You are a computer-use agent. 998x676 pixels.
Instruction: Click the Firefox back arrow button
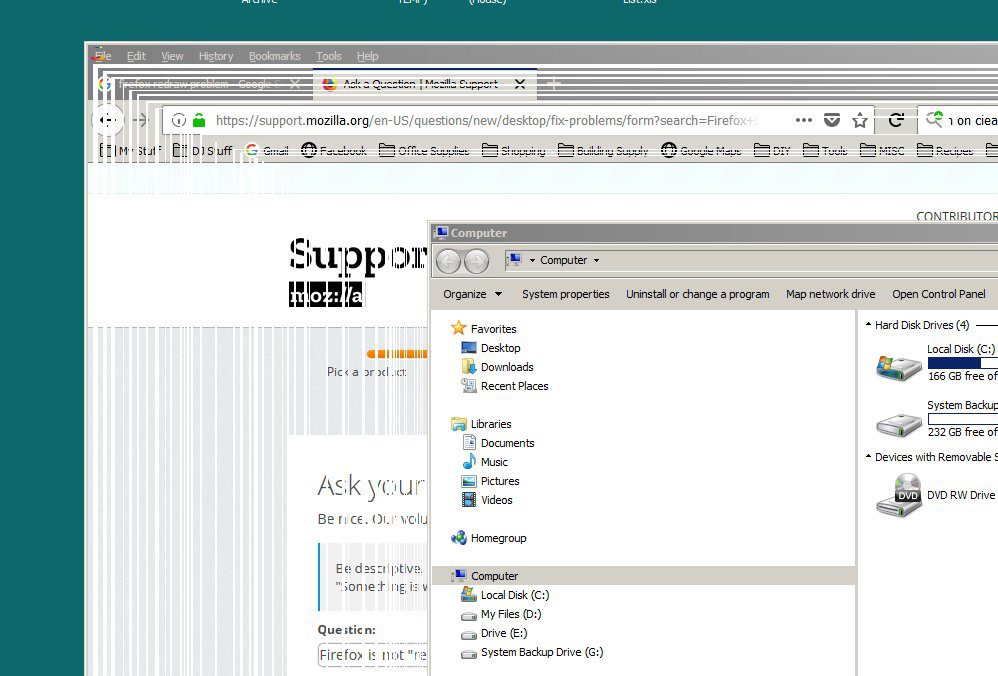(x=108, y=120)
